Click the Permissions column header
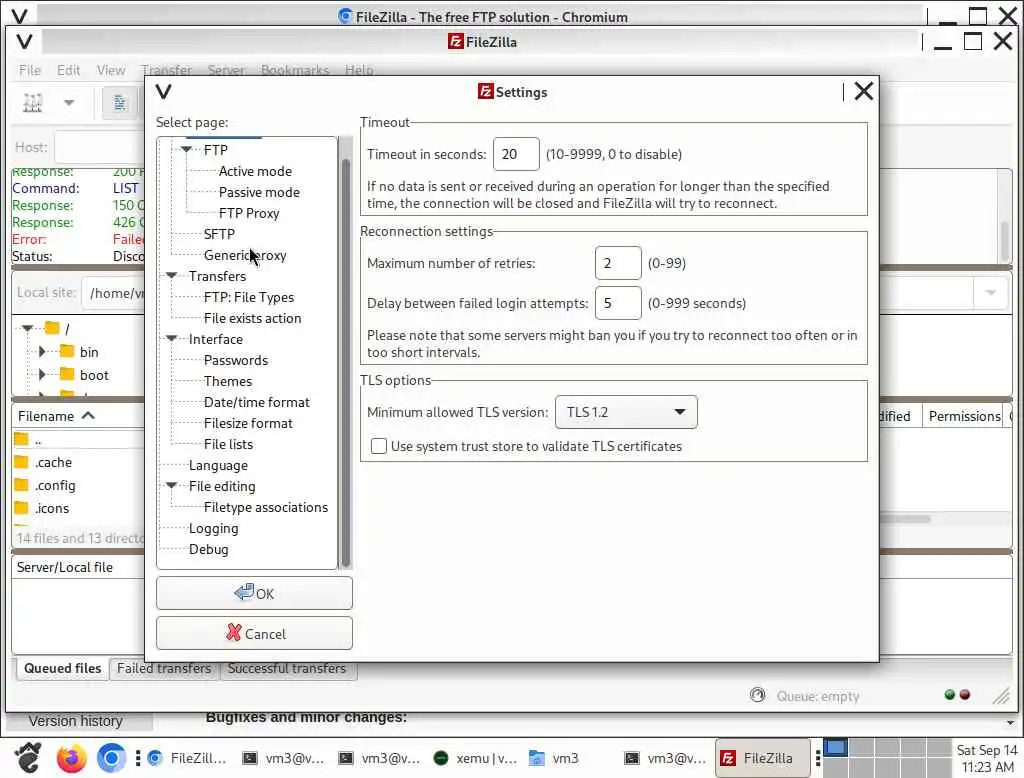 pos(965,416)
